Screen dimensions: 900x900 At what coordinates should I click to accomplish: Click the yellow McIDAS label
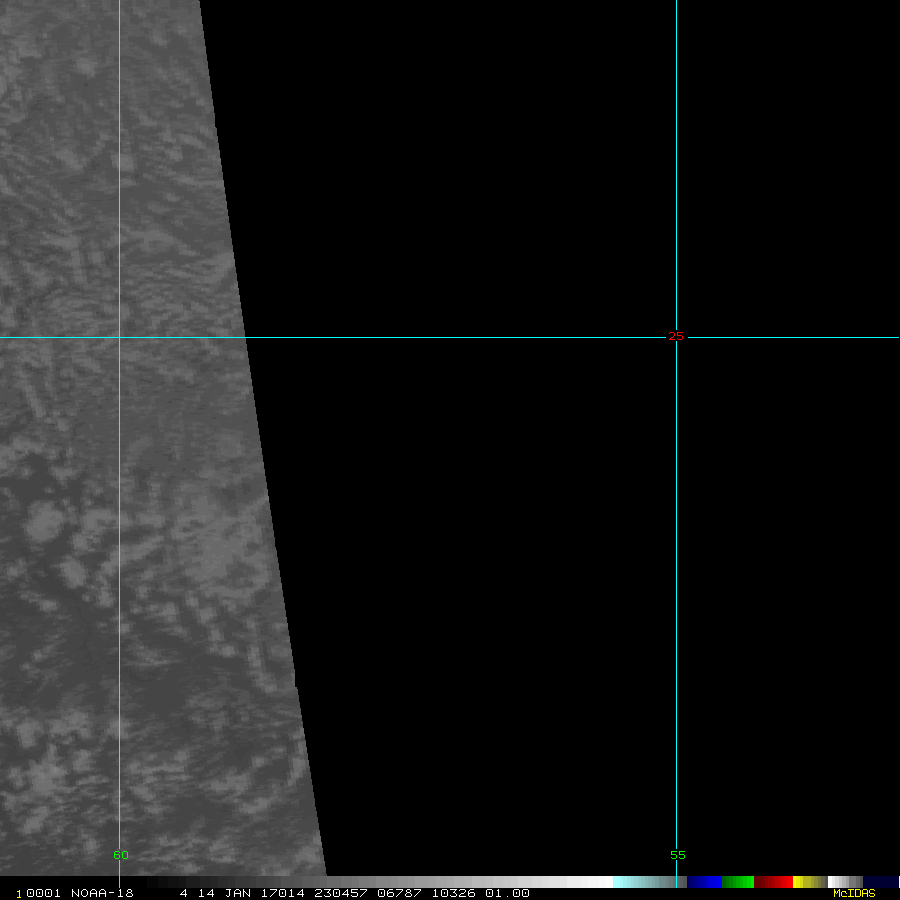pyautogui.click(x=853, y=893)
